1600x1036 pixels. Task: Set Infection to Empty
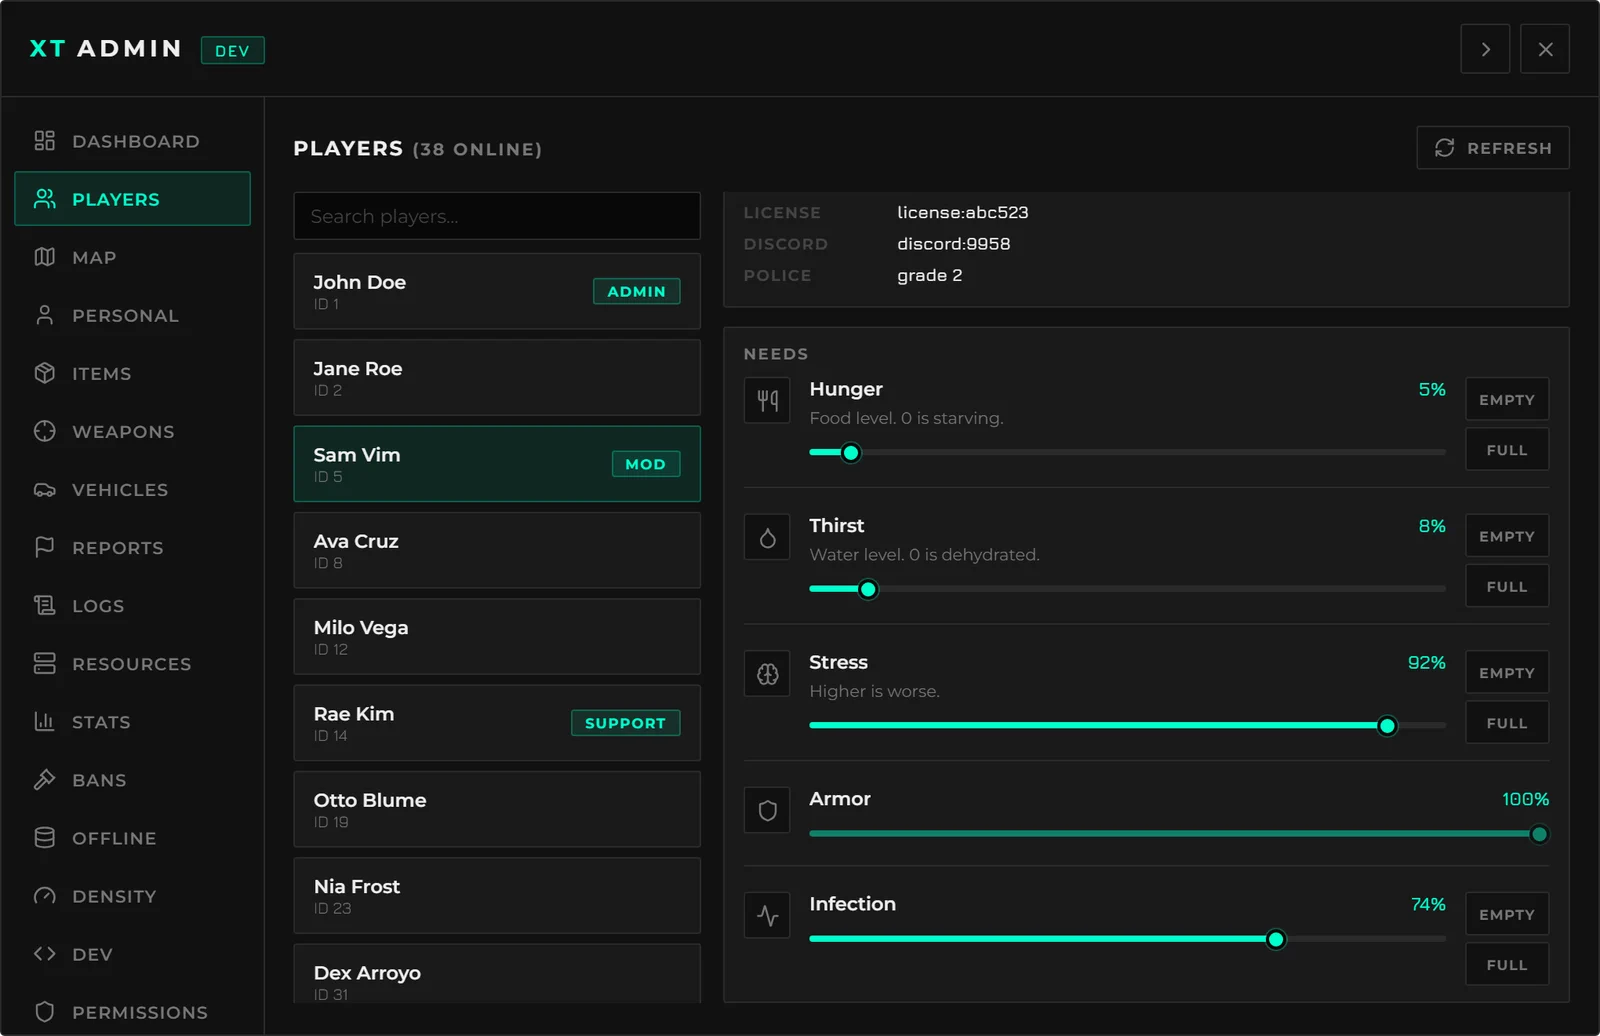(x=1507, y=914)
